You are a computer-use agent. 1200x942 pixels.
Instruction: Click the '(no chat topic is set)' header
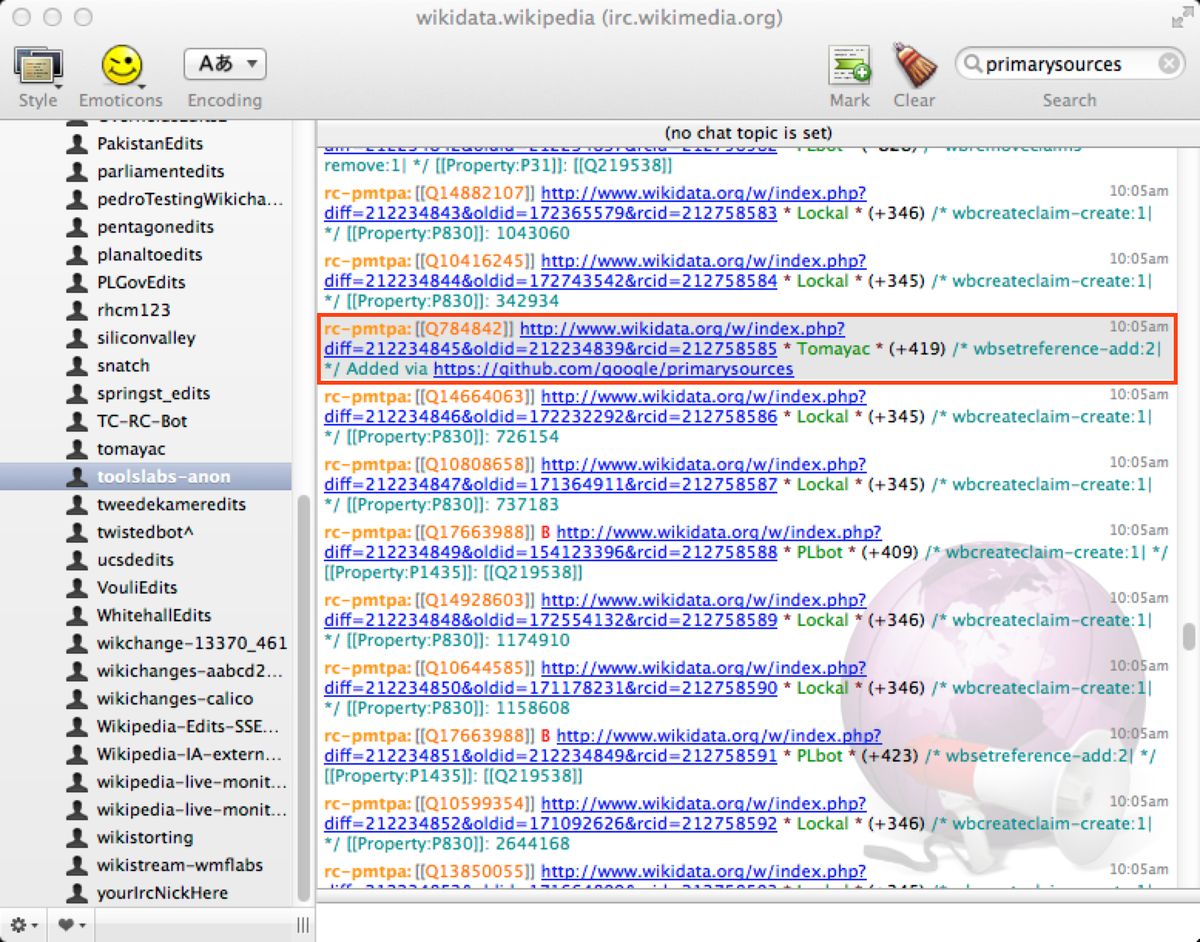coord(748,132)
